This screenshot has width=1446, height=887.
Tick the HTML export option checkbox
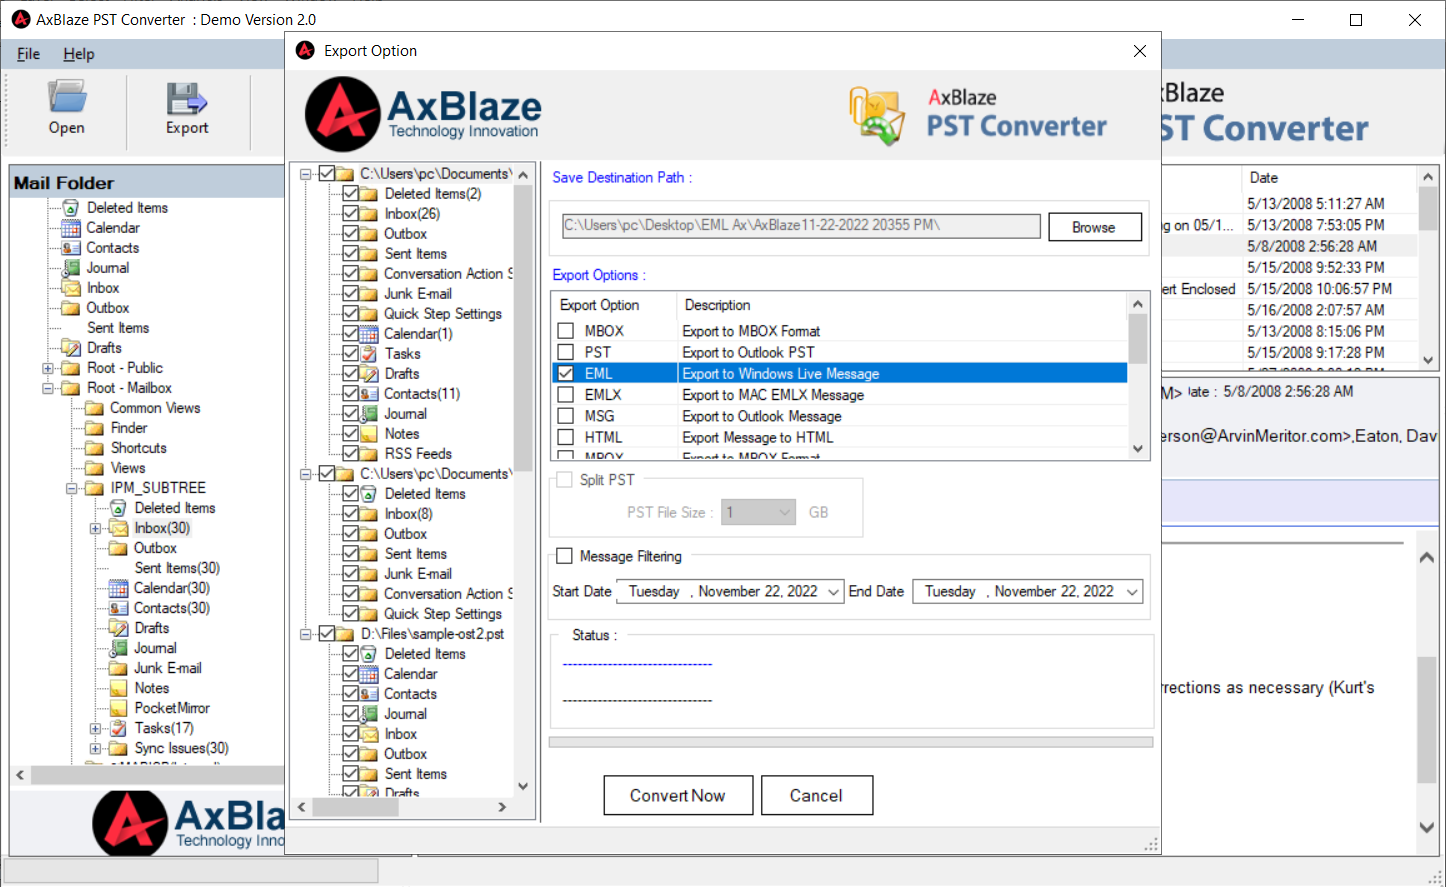566,437
